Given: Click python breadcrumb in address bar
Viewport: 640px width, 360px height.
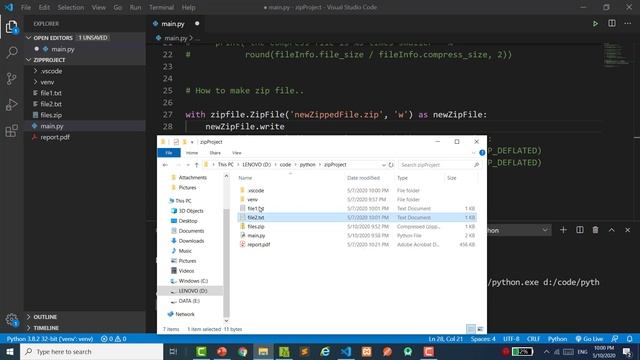Looking at the screenshot, I should (307, 165).
